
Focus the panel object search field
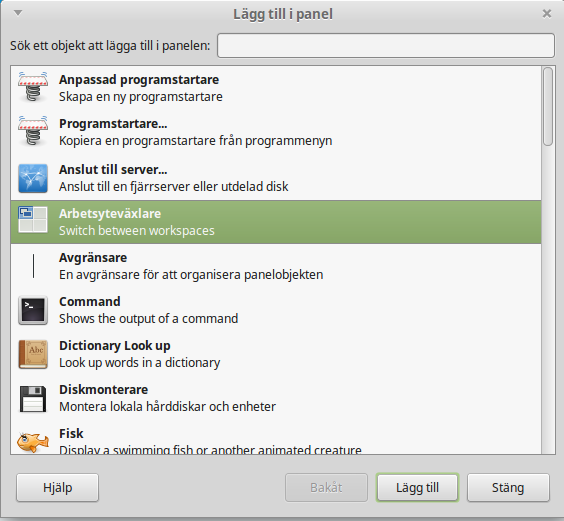[386, 45]
